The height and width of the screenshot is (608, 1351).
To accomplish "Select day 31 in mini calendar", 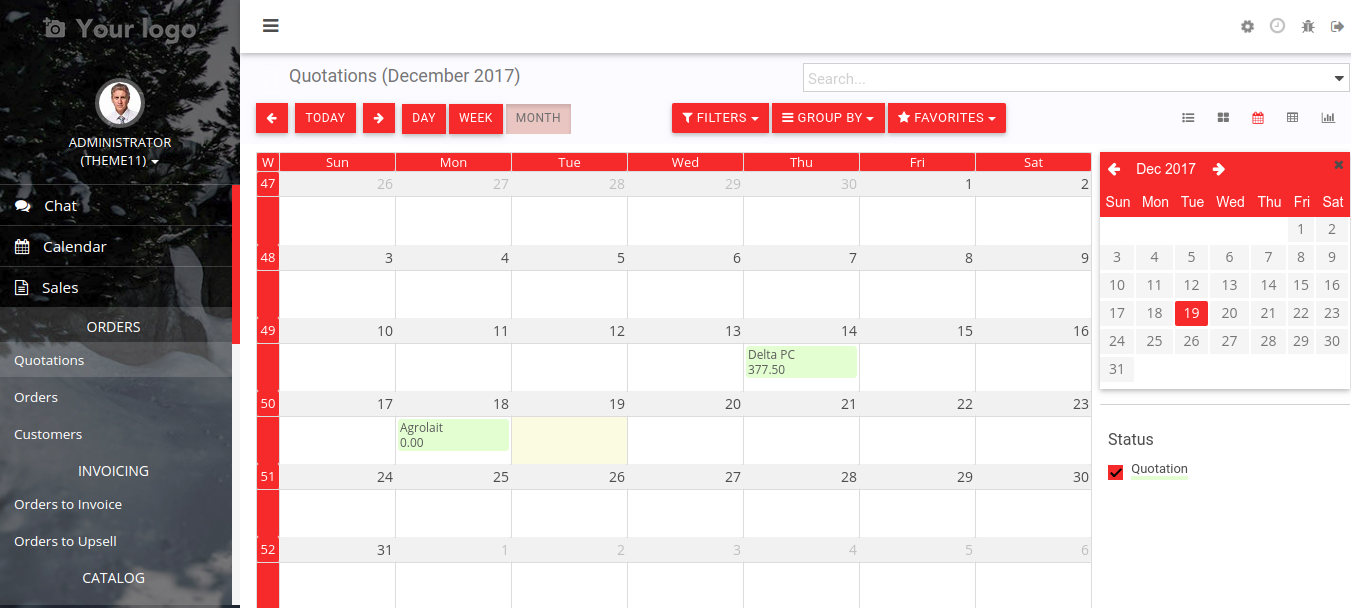I will (1117, 369).
